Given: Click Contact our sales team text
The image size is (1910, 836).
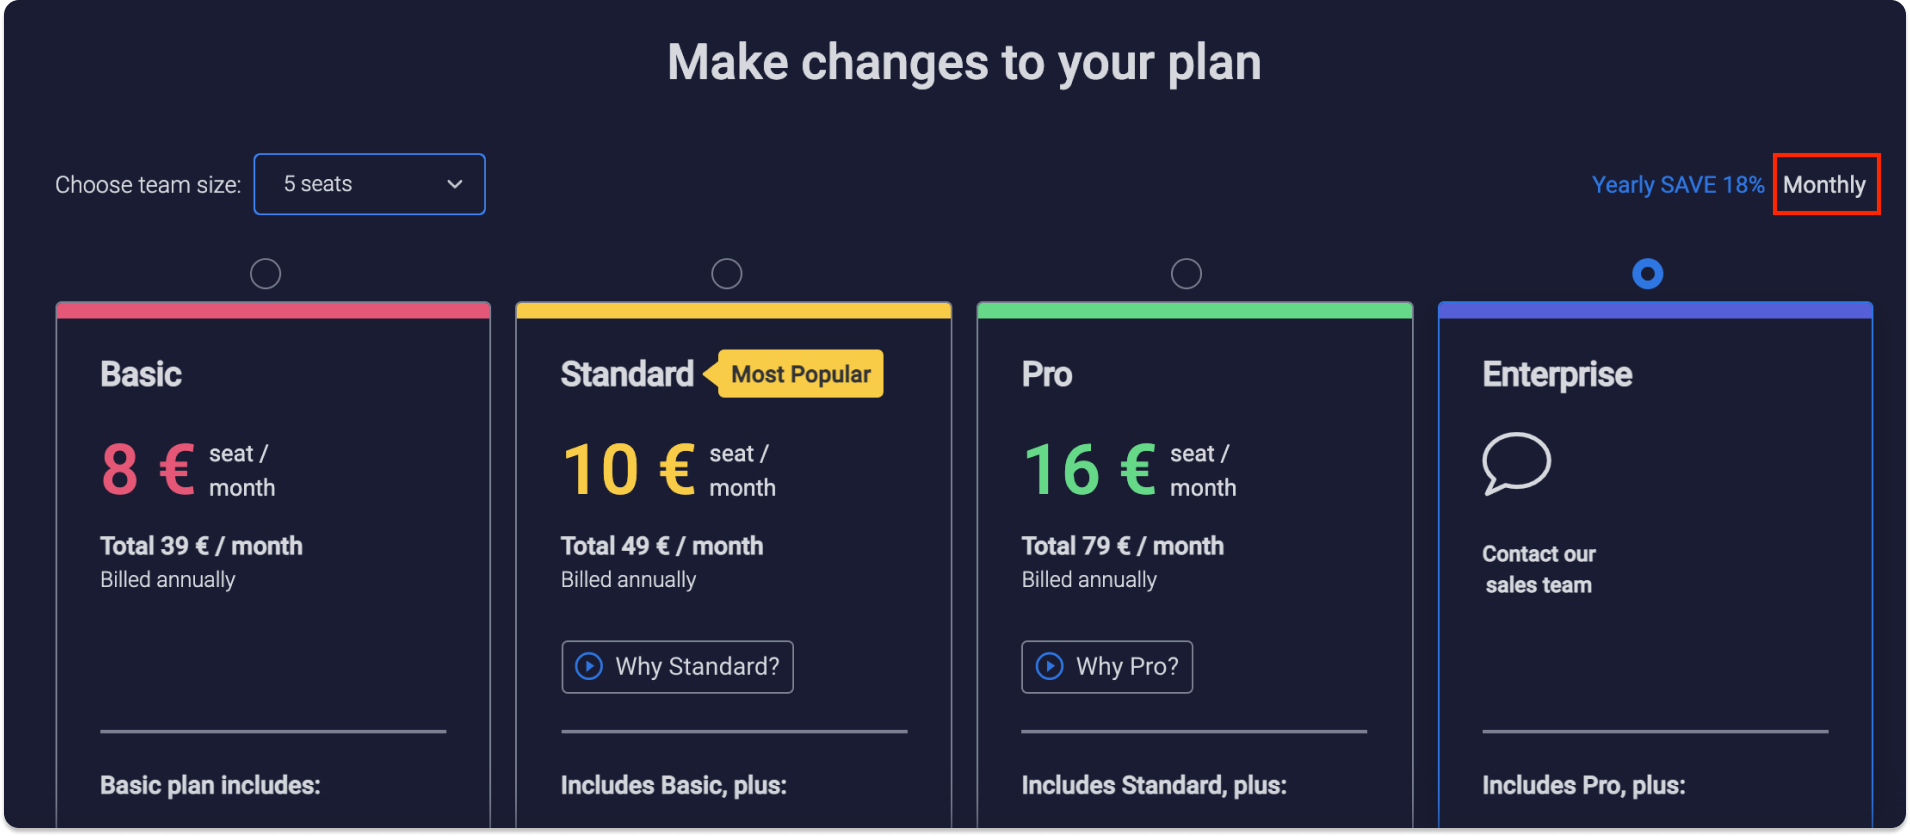Looking at the screenshot, I should [1538, 569].
